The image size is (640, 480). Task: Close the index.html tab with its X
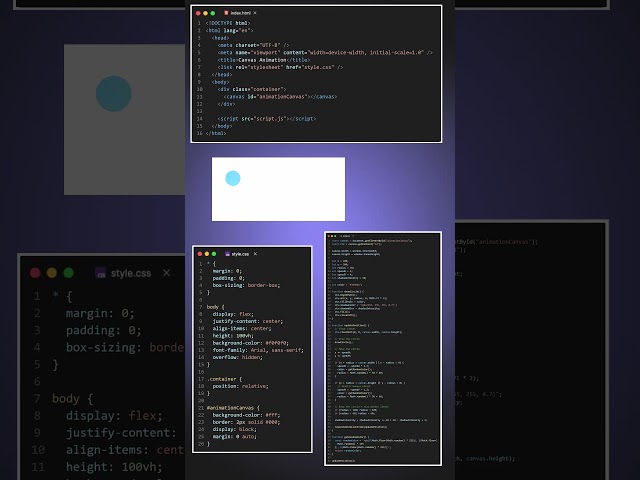click(255, 13)
